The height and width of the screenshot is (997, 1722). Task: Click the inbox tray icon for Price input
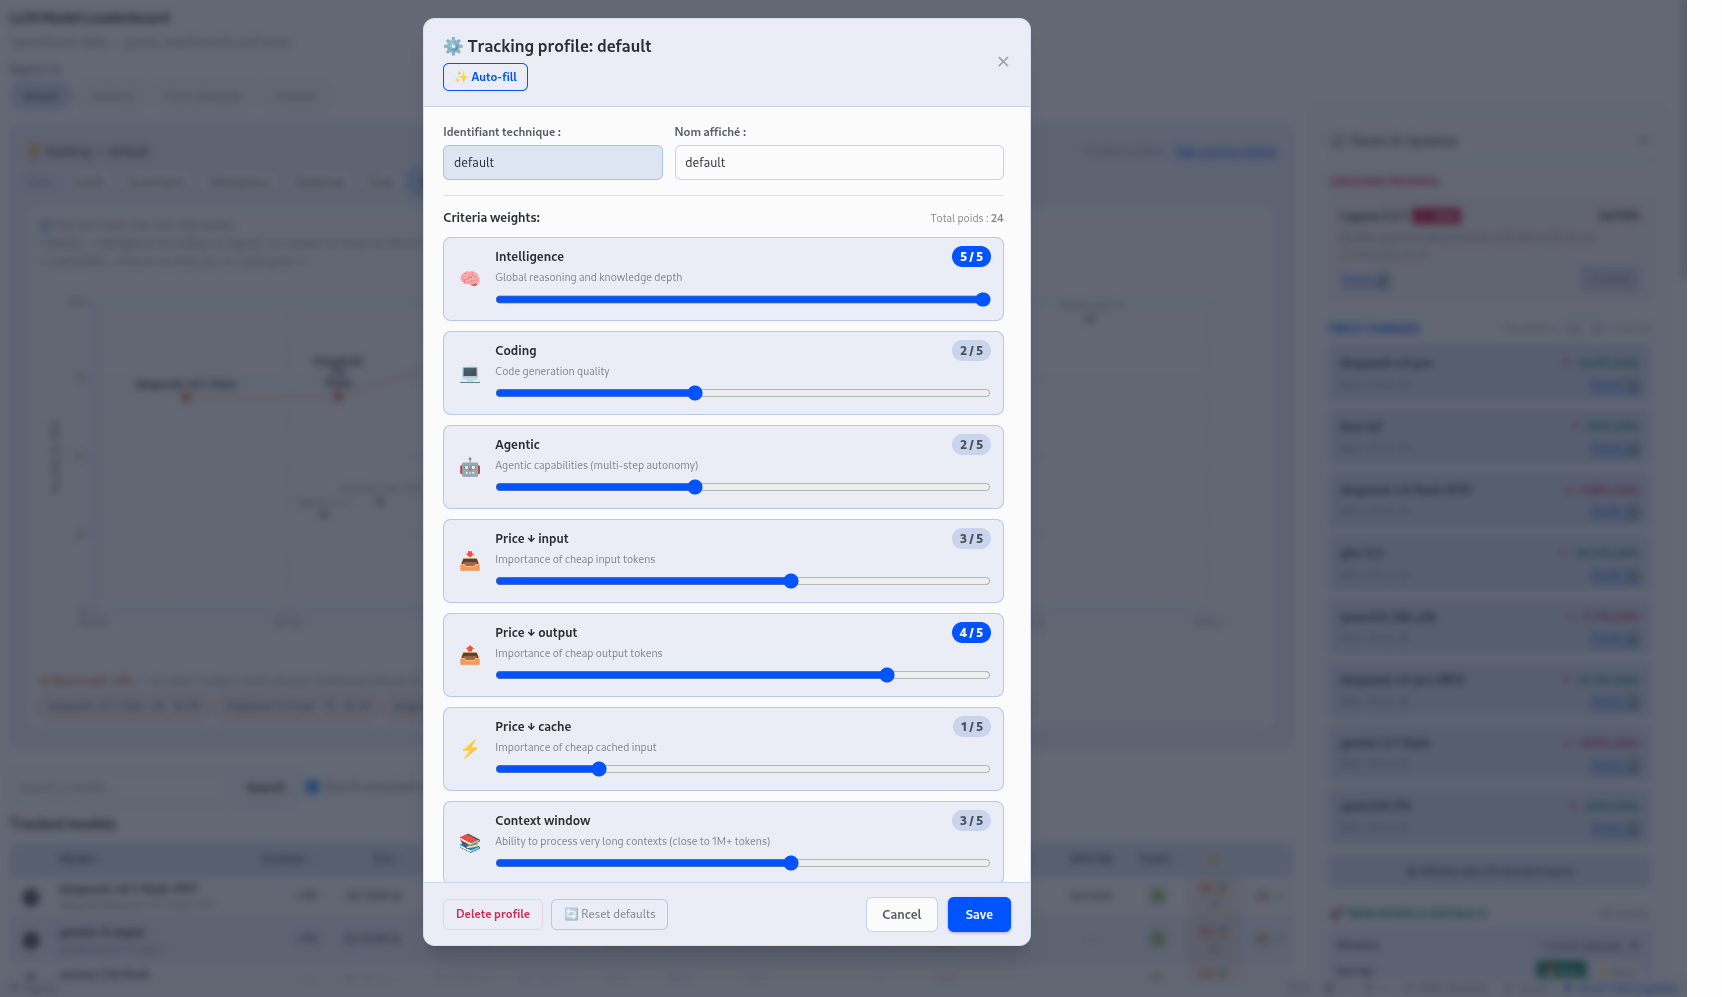click(470, 561)
